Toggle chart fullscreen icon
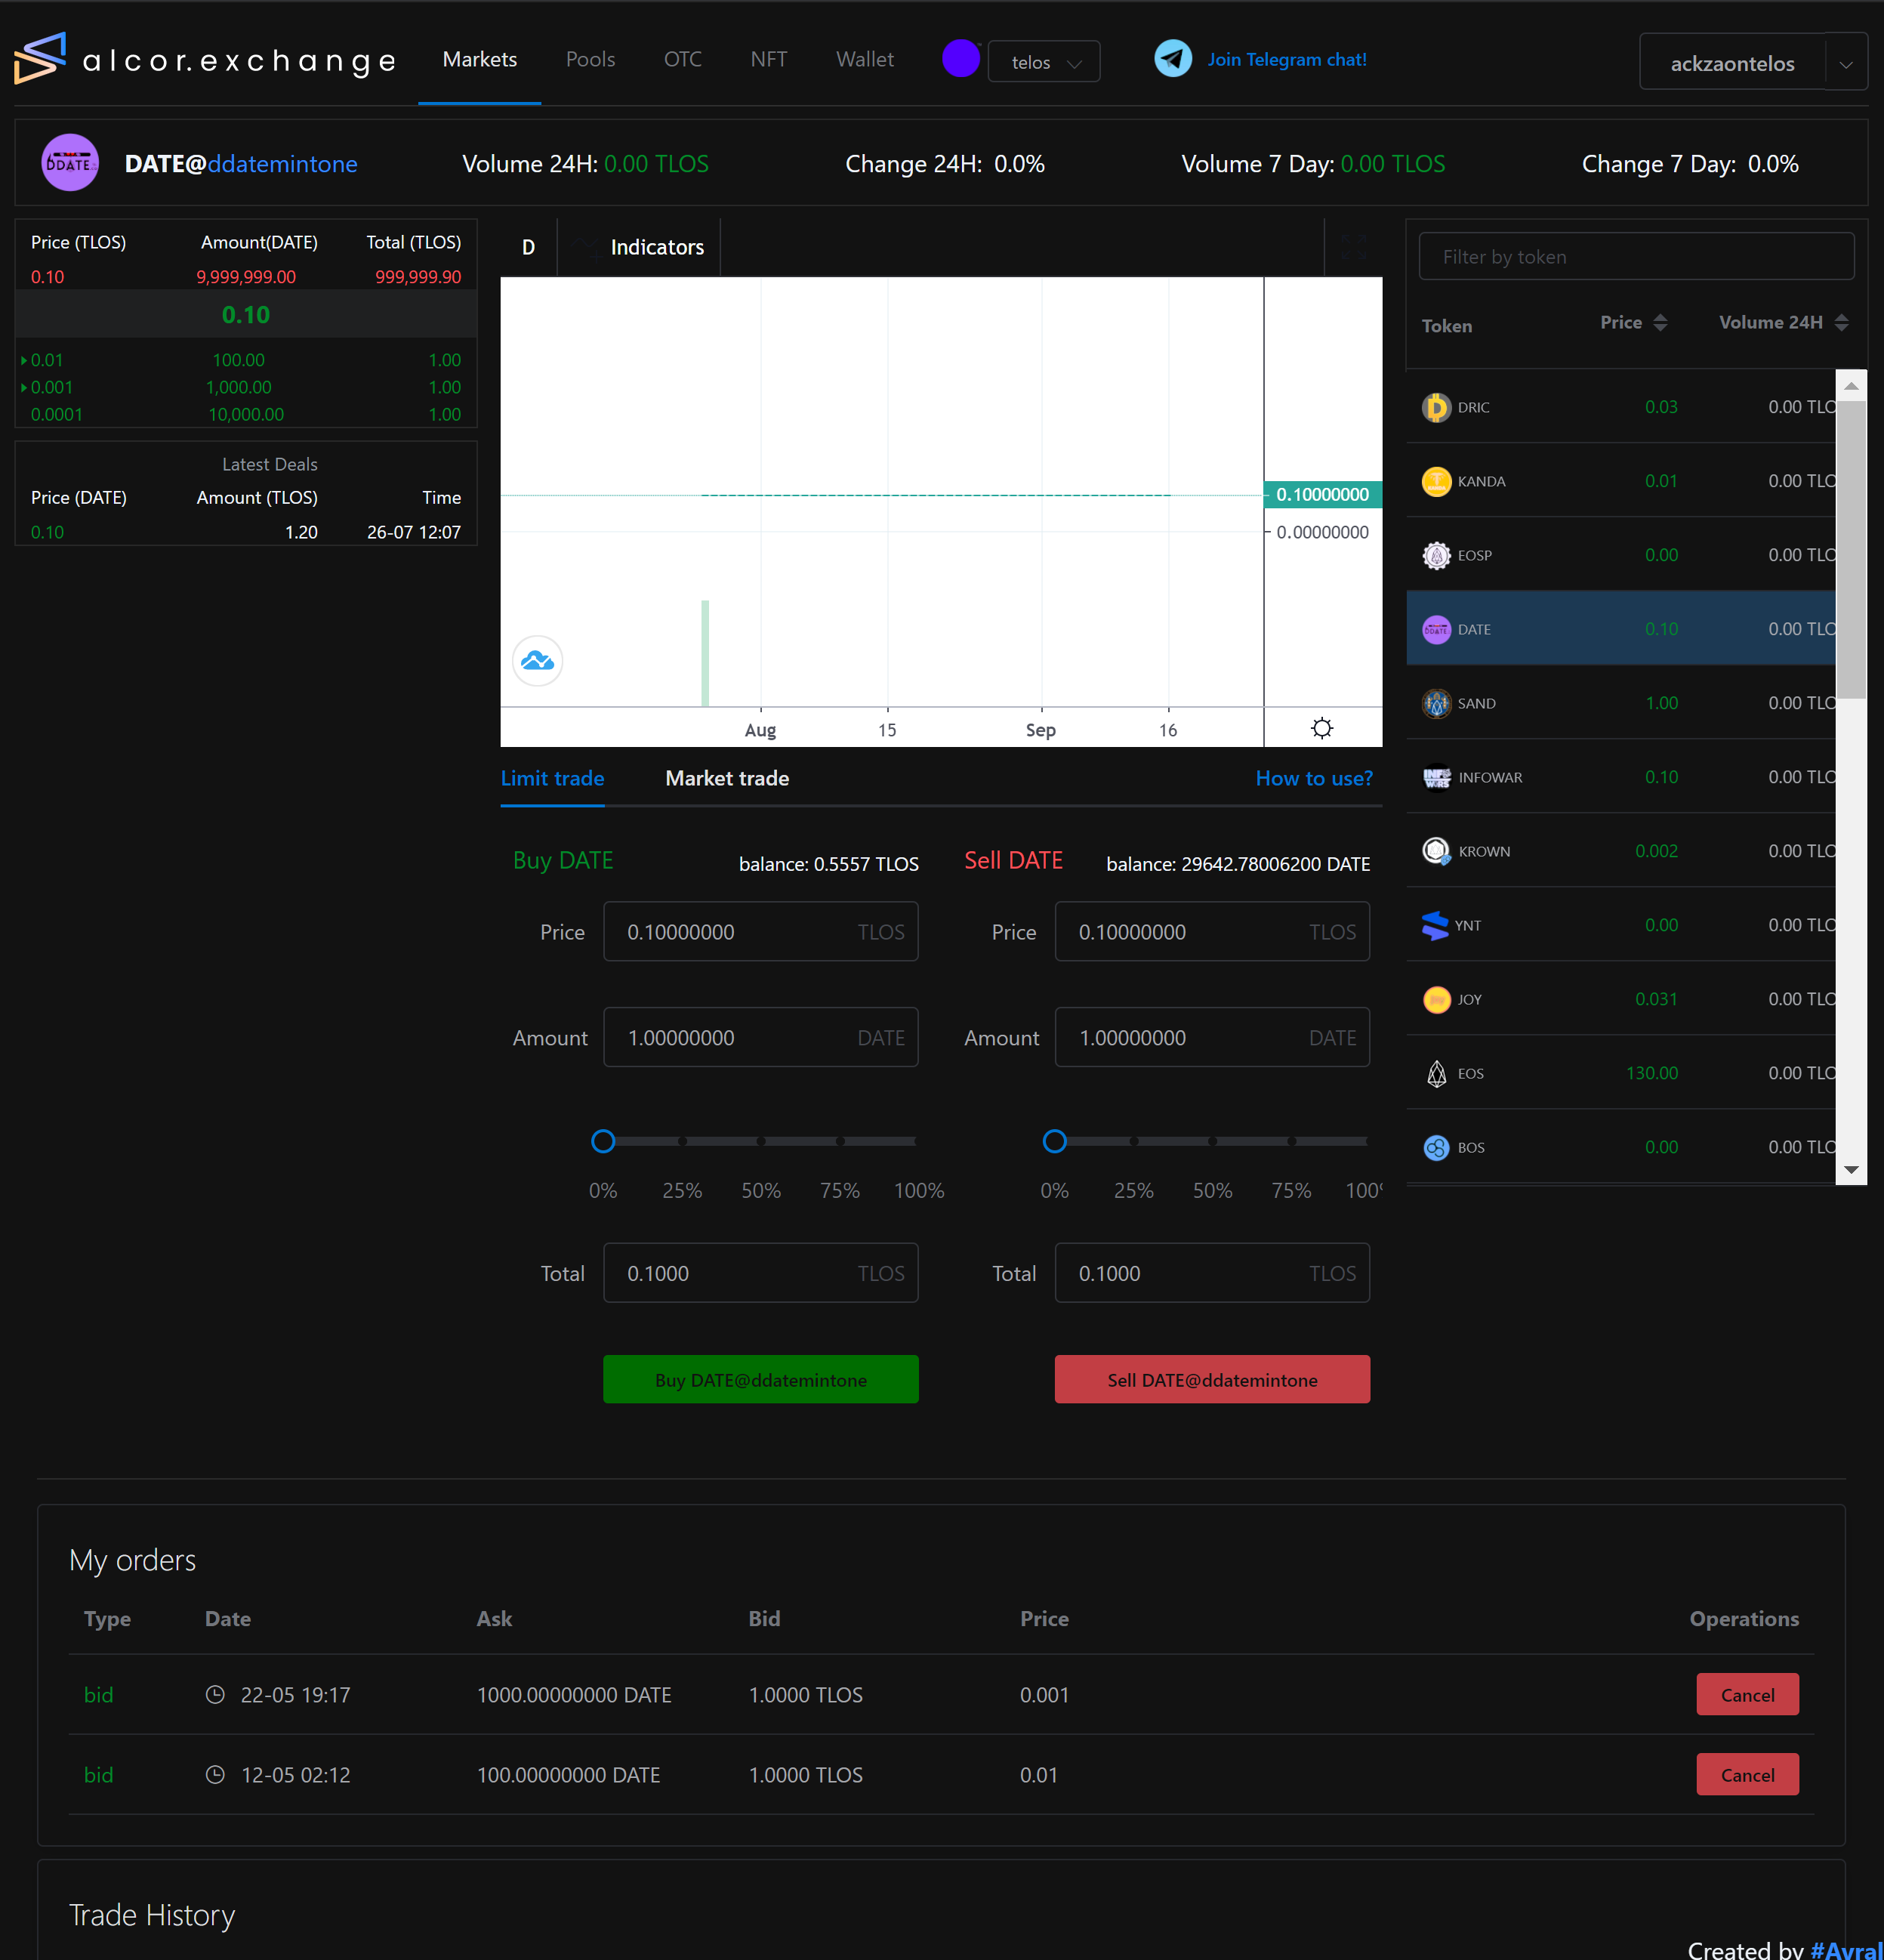The width and height of the screenshot is (1884, 1960). pyautogui.click(x=1354, y=247)
